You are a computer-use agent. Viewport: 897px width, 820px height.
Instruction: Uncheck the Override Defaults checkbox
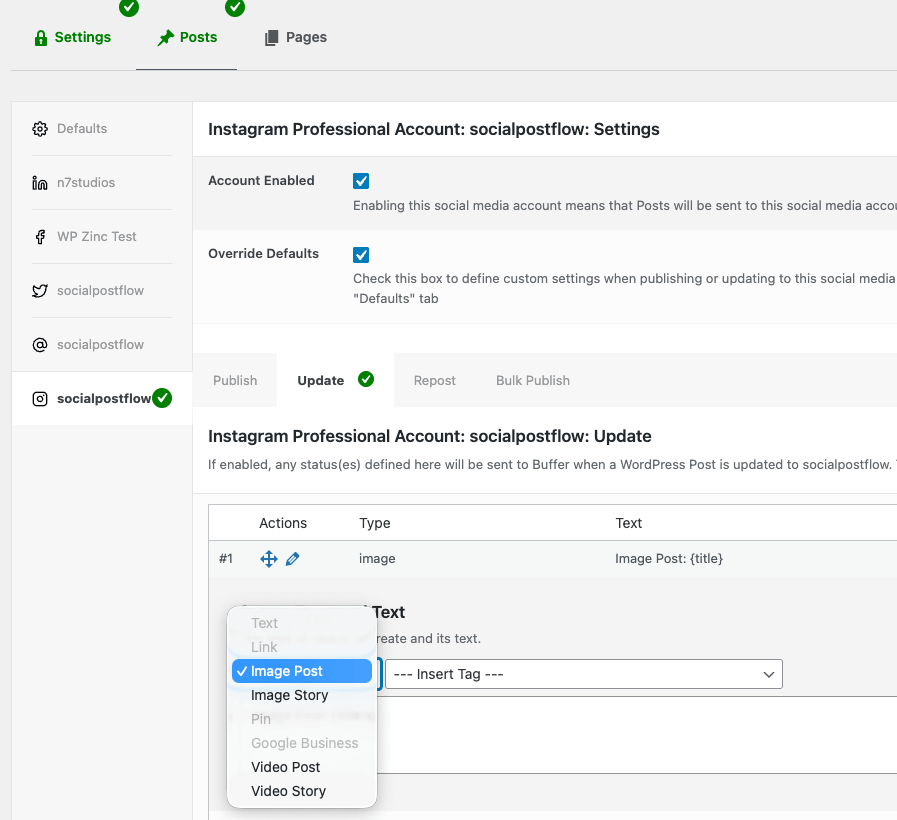(x=361, y=255)
